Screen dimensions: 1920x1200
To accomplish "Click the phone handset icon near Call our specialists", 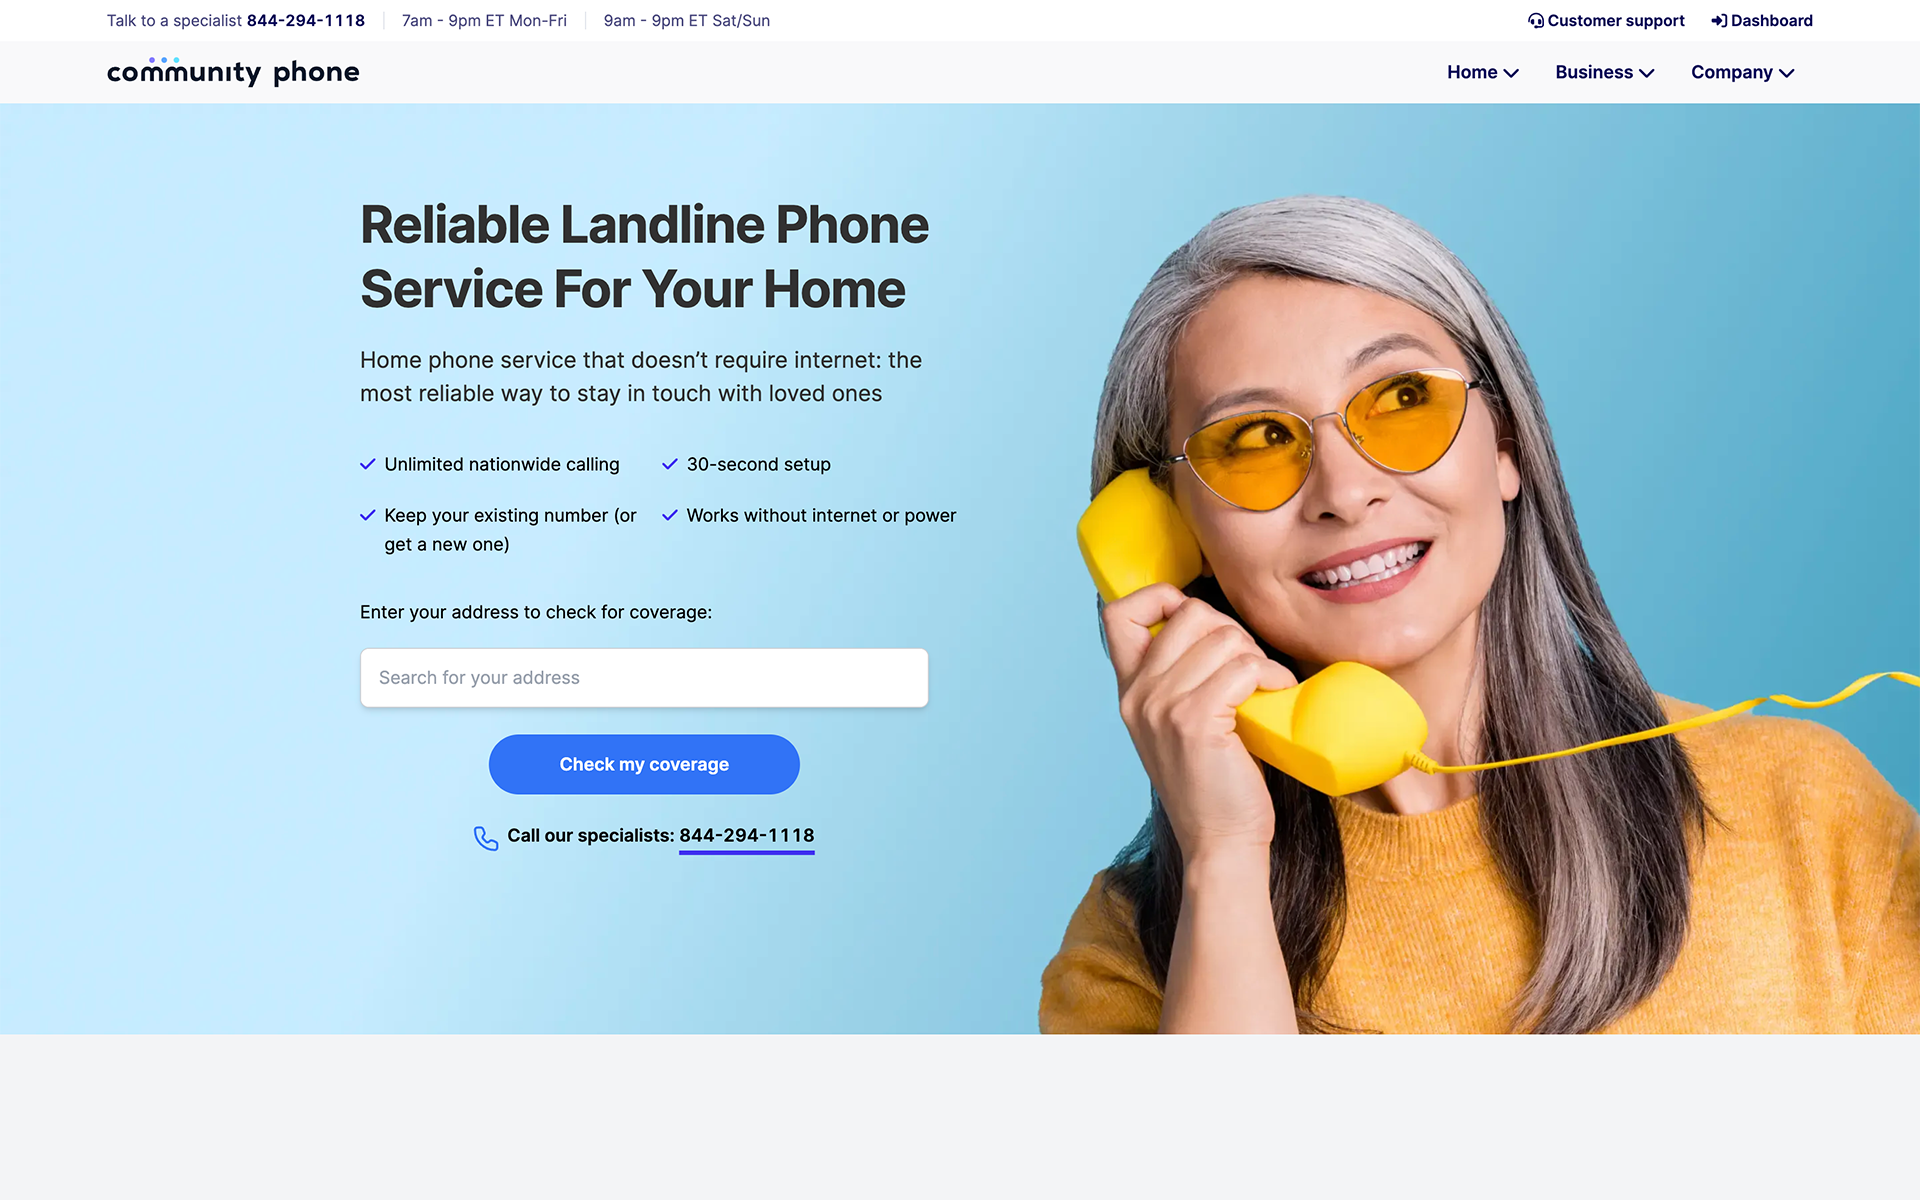I will pyautogui.click(x=486, y=838).
